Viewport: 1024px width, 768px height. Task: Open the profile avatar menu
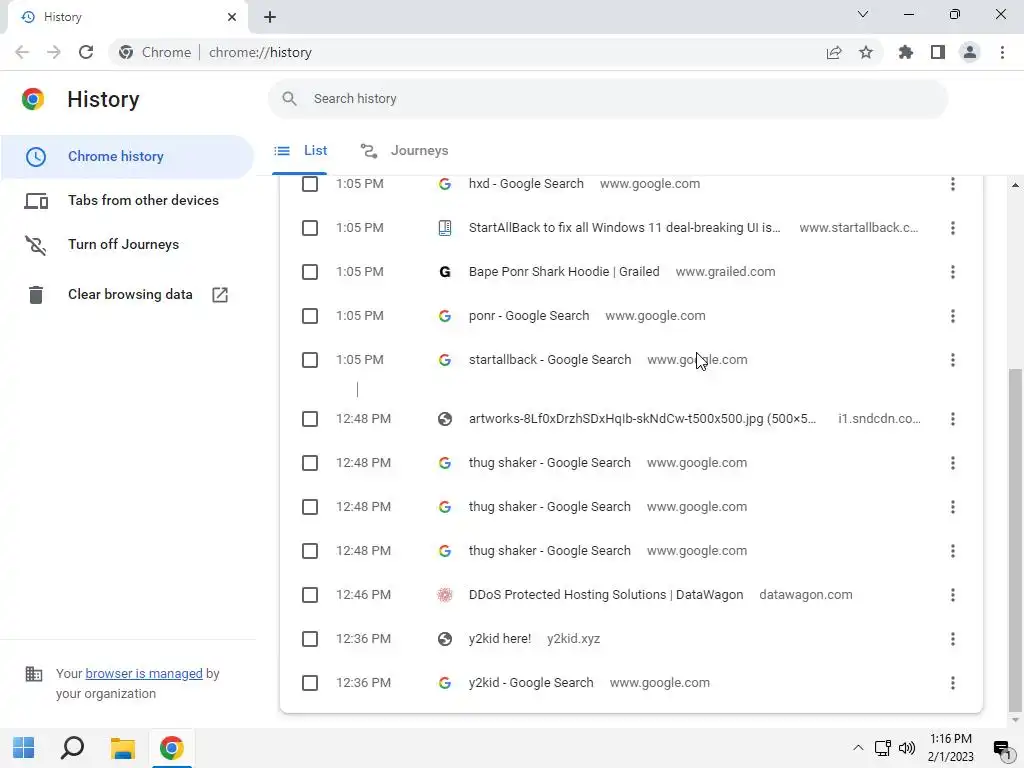point(970,52)
